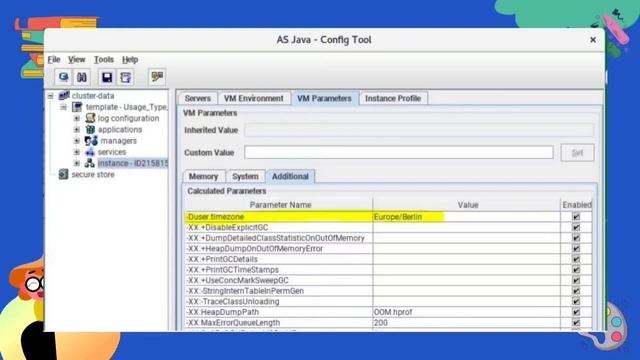Toggle Enabled checkbox for TraceClassUnloading
Image resolution: width=640 pixels, height=360 pixels.
[x=576, y=302]
